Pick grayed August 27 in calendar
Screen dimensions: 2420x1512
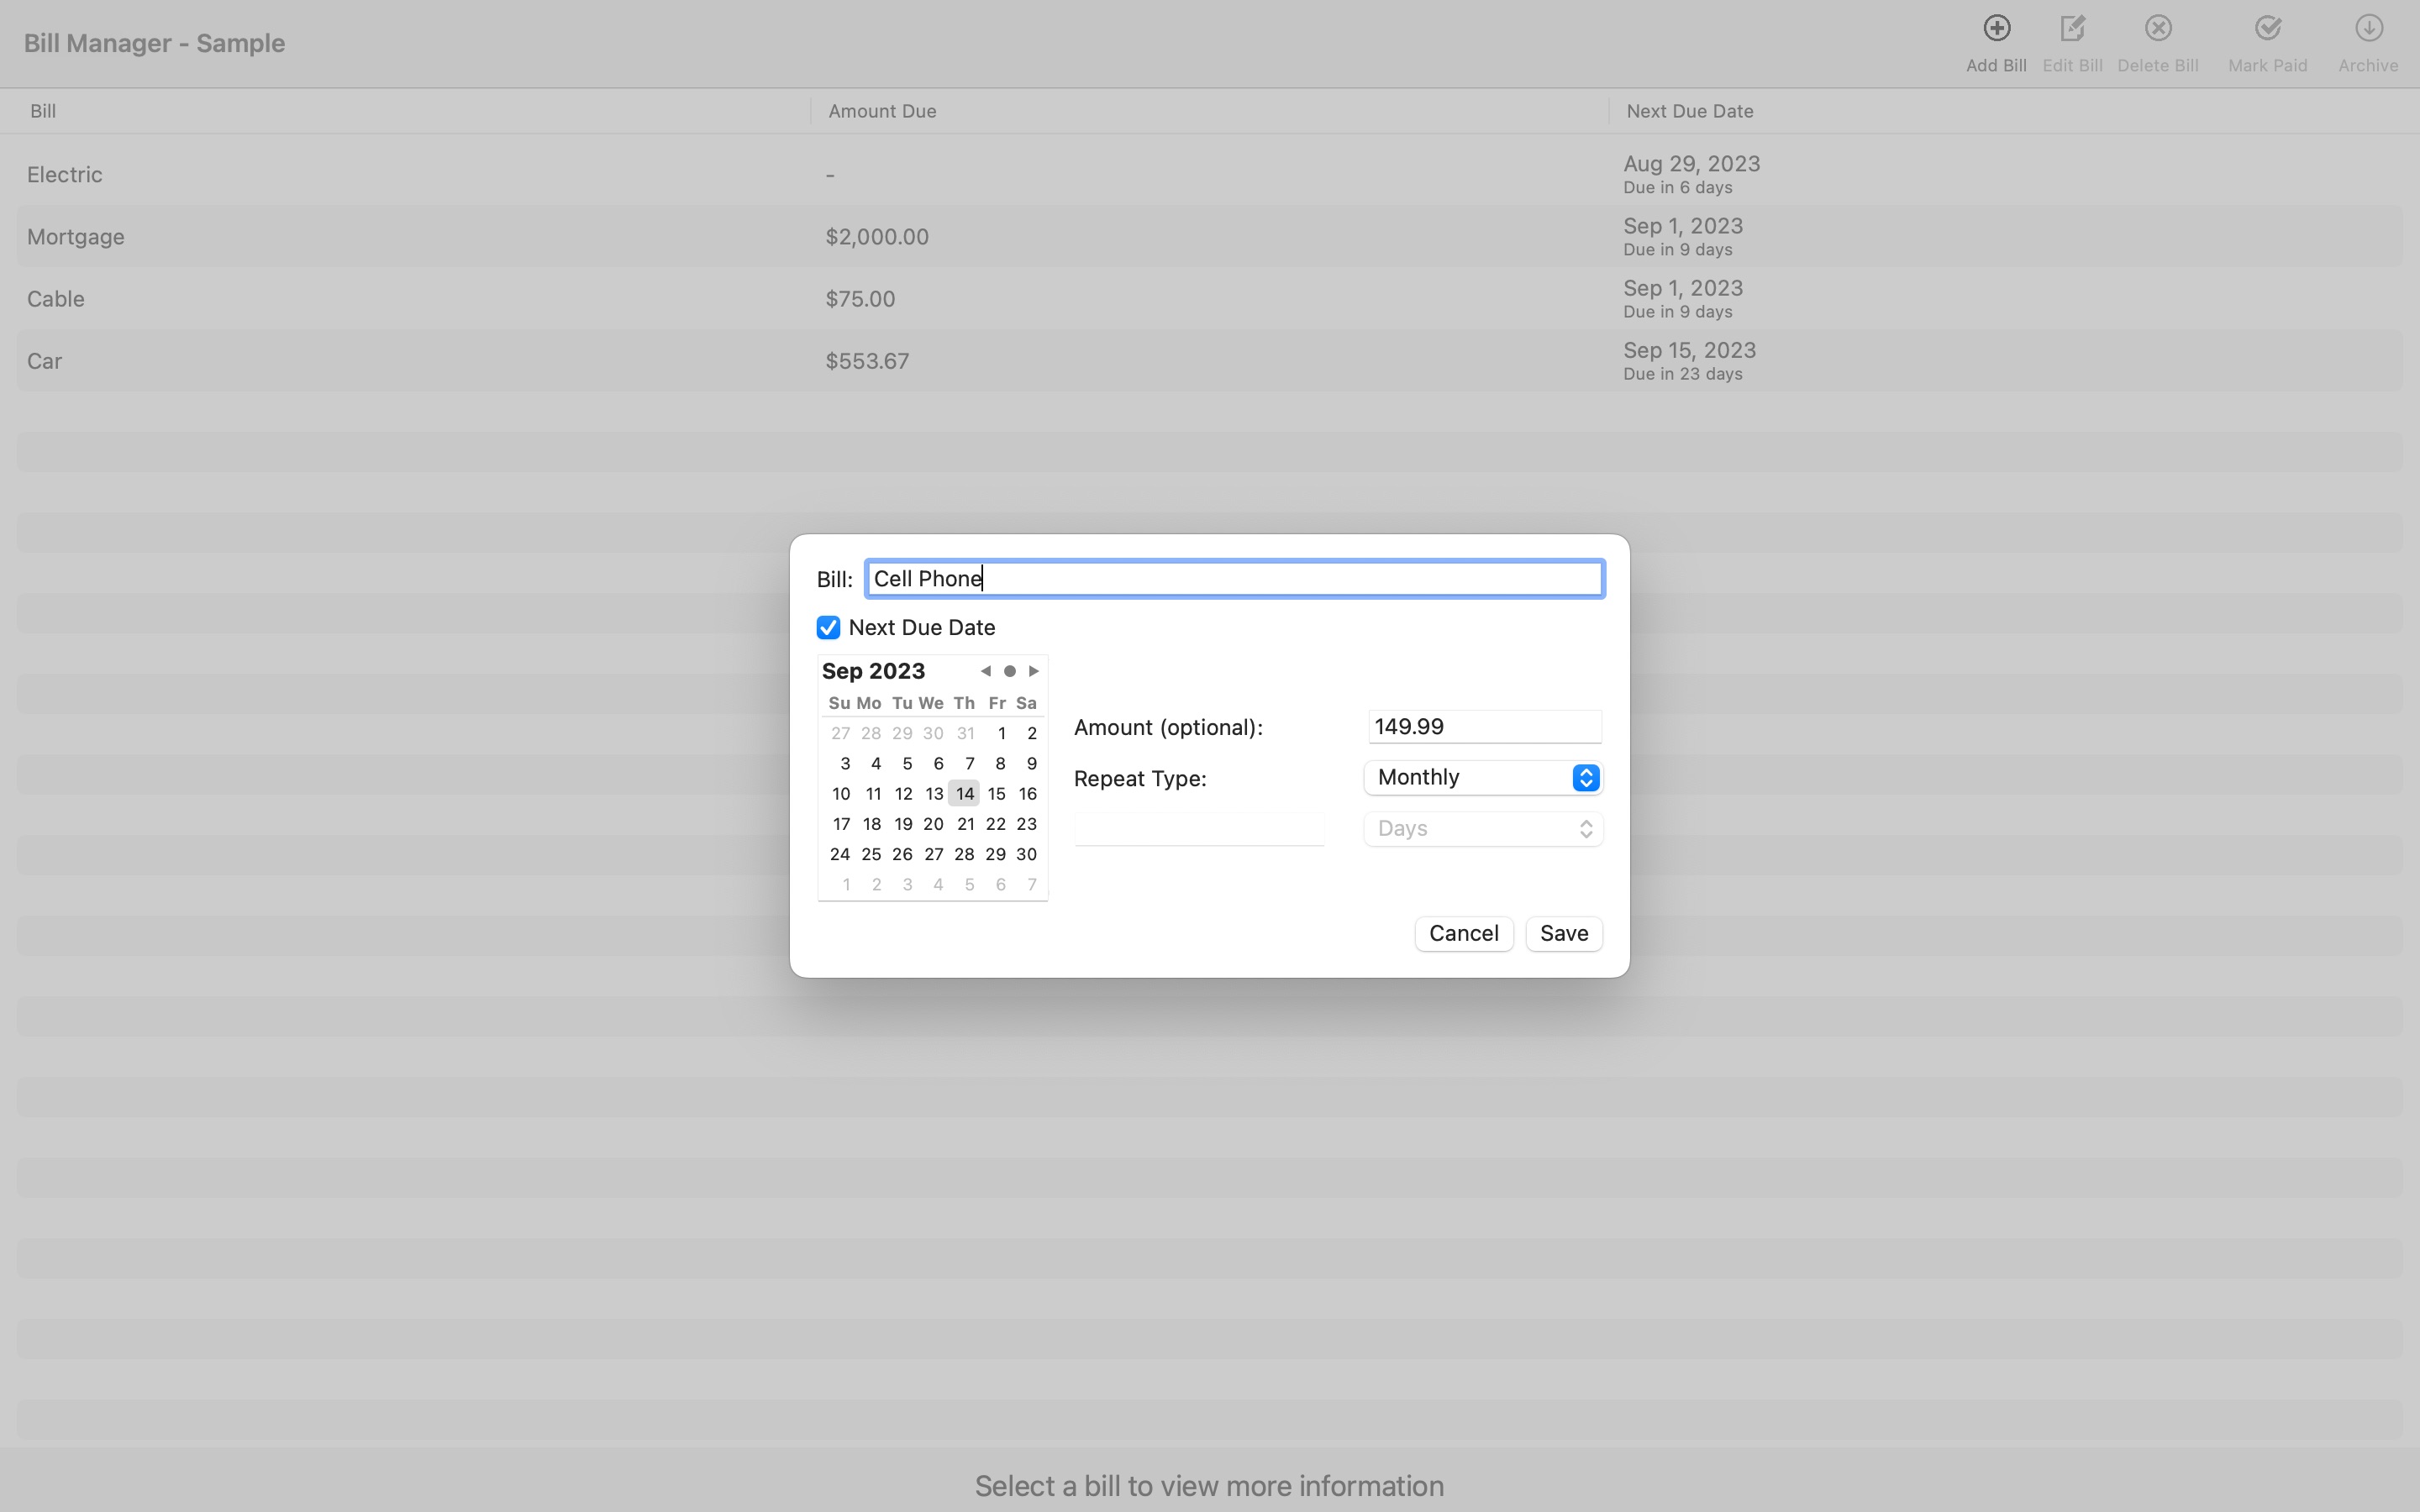[x=841, y=733]
